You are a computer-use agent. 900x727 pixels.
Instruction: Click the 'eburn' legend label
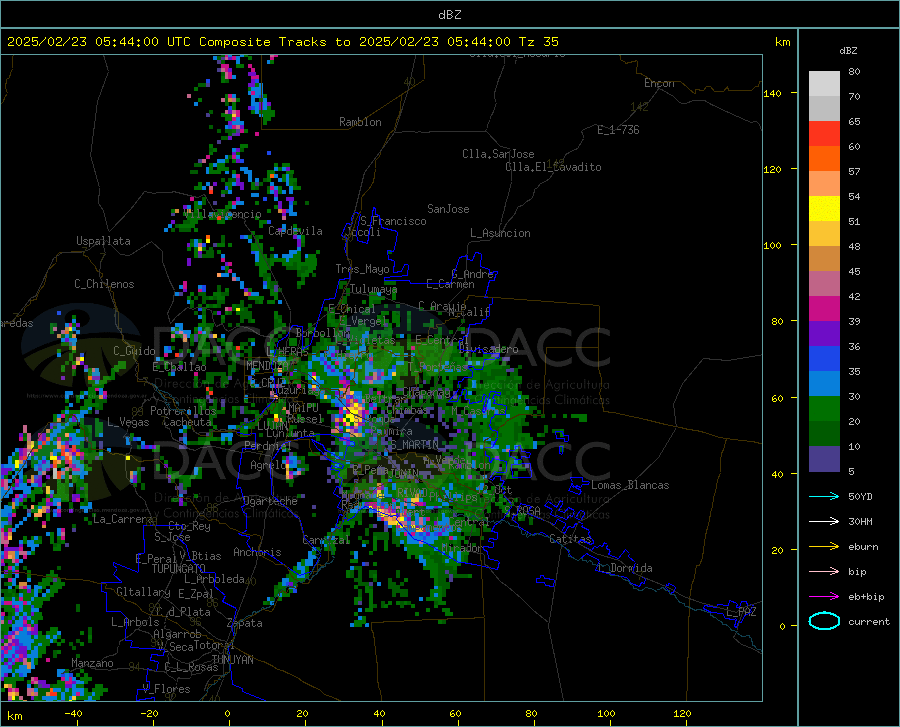863,547
